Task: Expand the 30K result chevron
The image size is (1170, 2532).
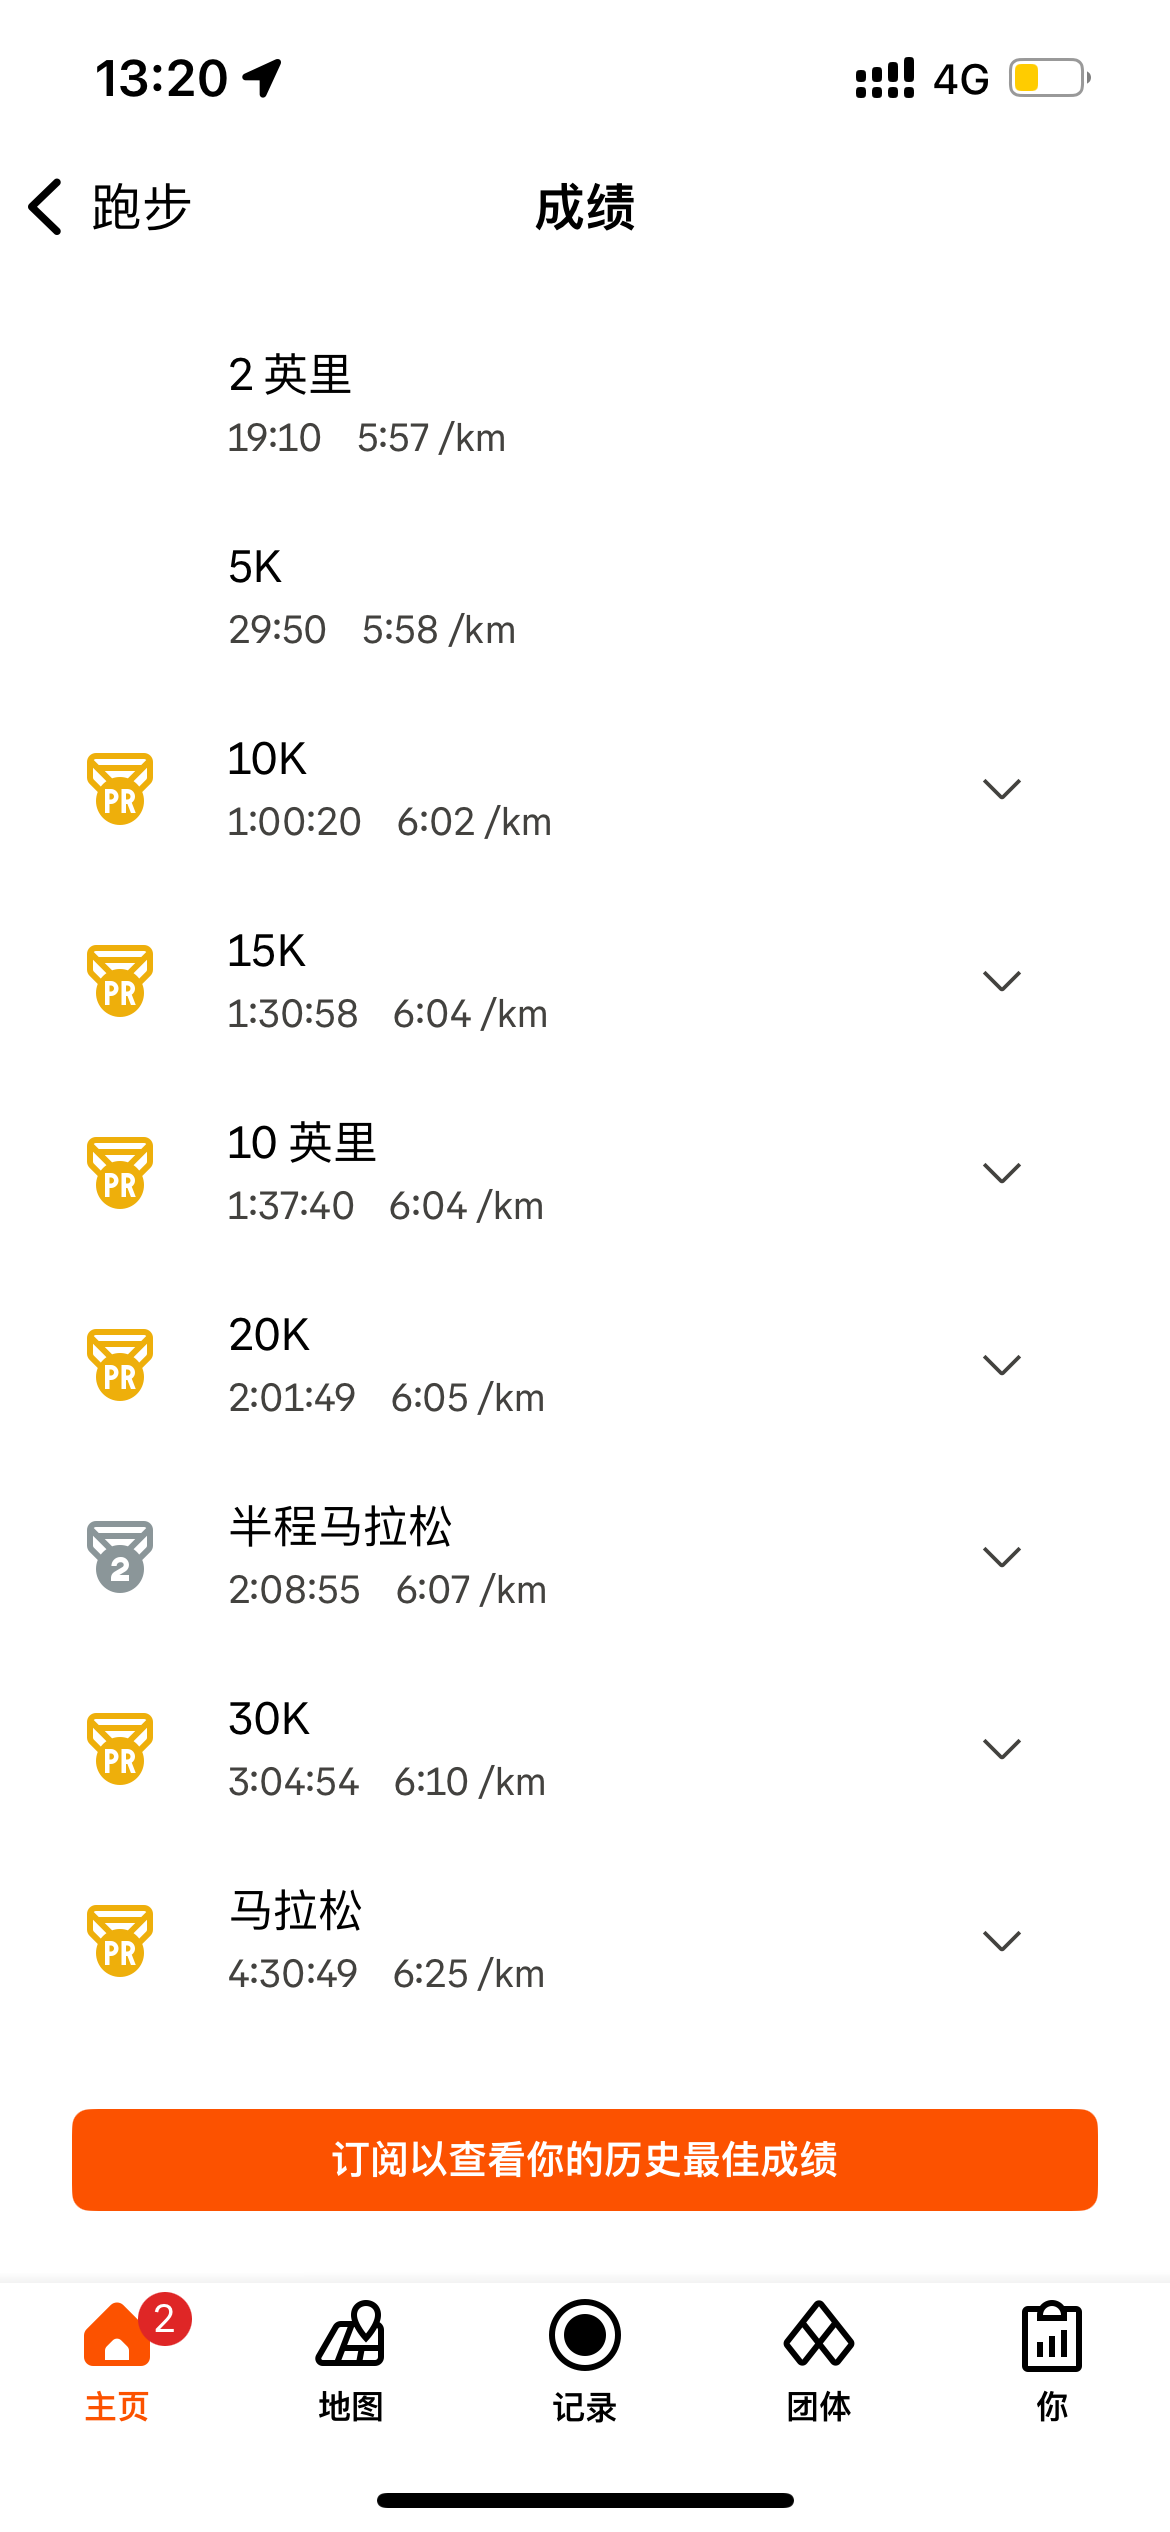Action: 1001,1749
